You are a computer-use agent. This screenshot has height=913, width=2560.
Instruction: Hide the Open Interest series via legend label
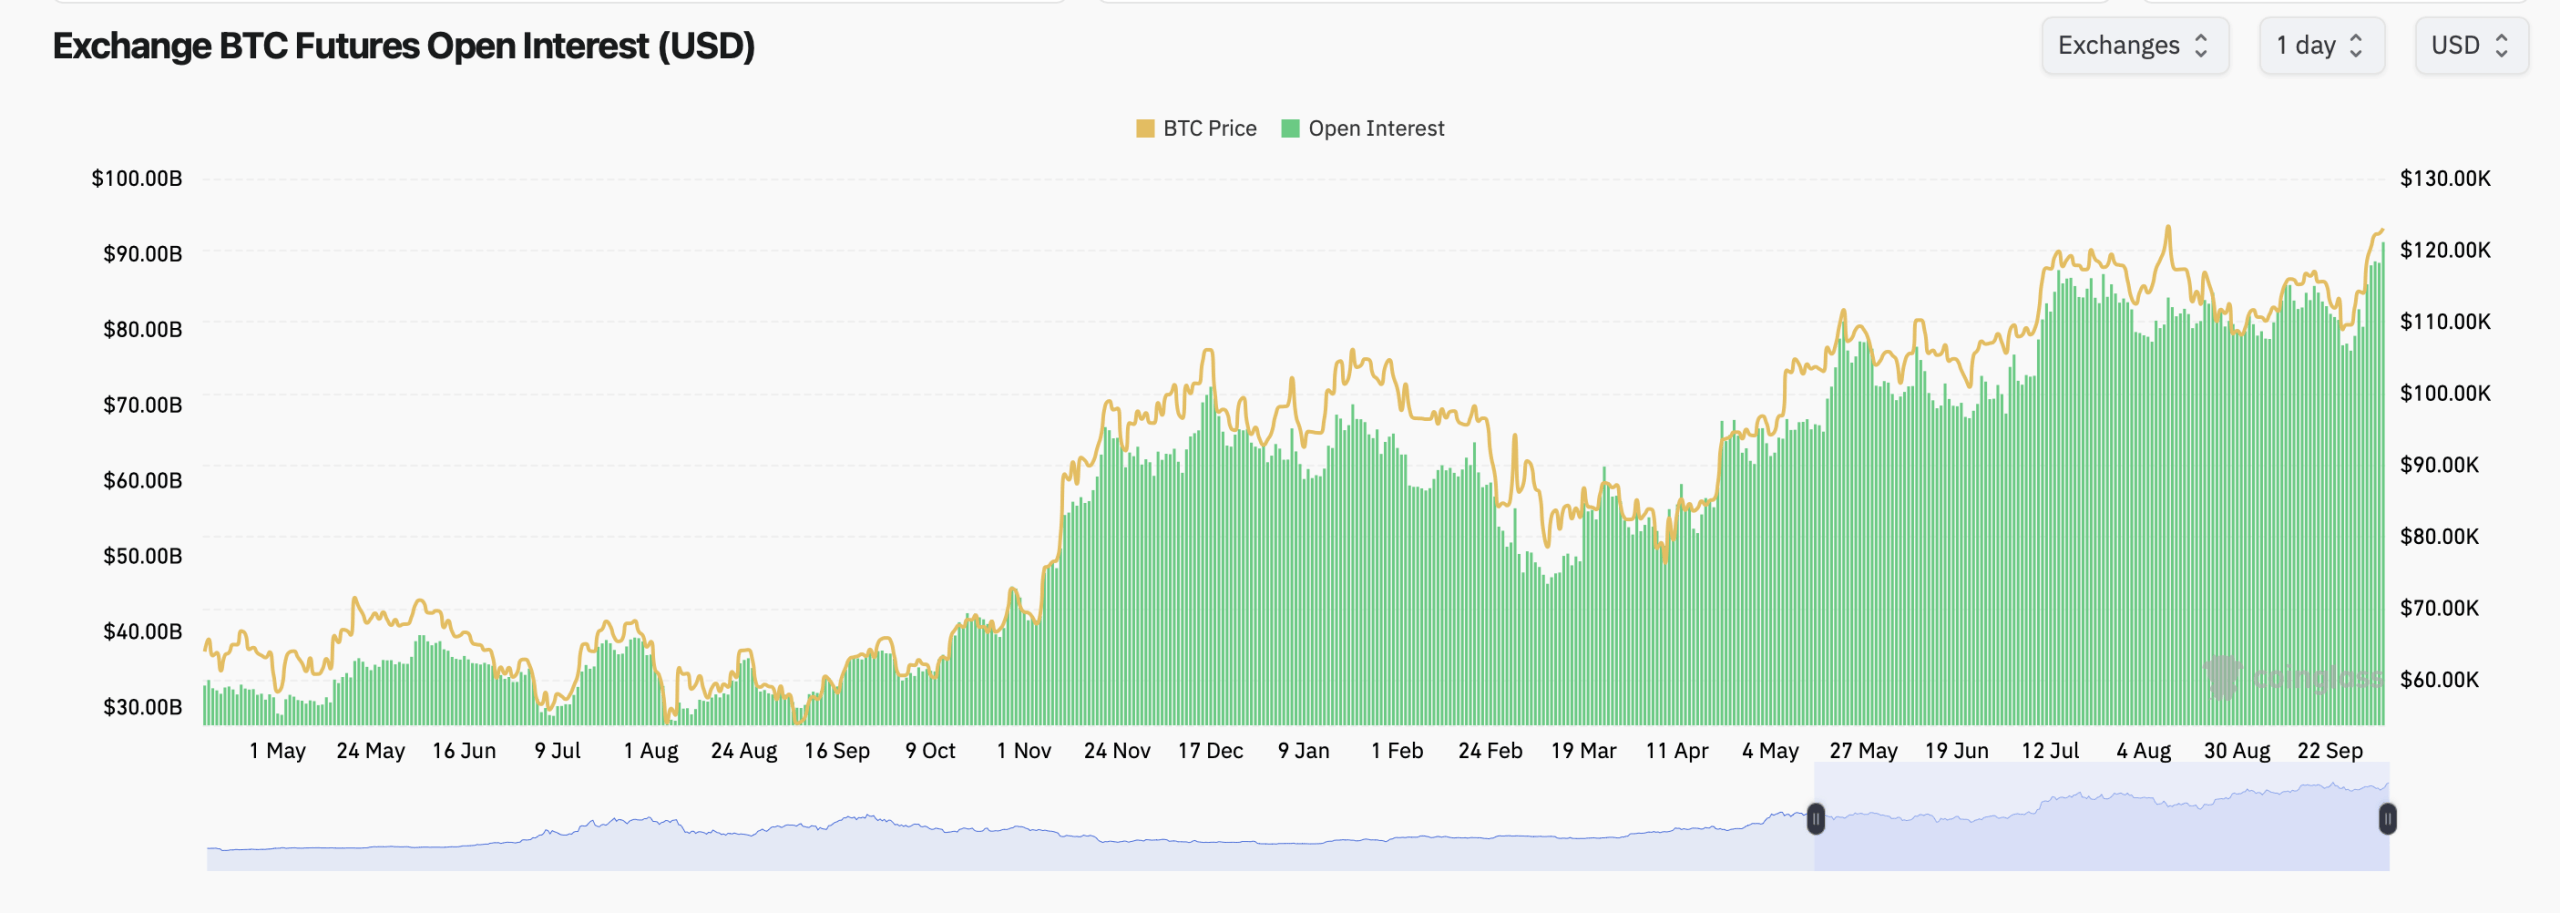pyautogui.click(x=1376, y=129)
